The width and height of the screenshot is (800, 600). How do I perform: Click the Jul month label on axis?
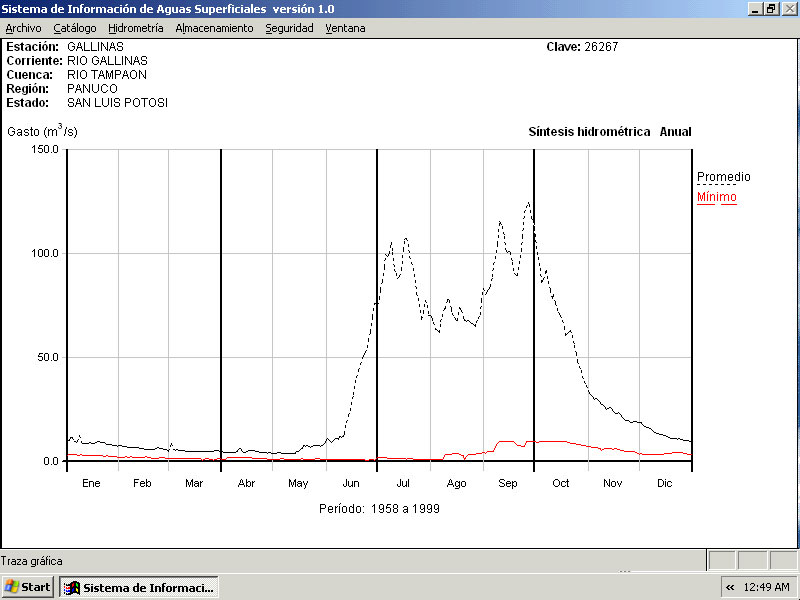403,483
